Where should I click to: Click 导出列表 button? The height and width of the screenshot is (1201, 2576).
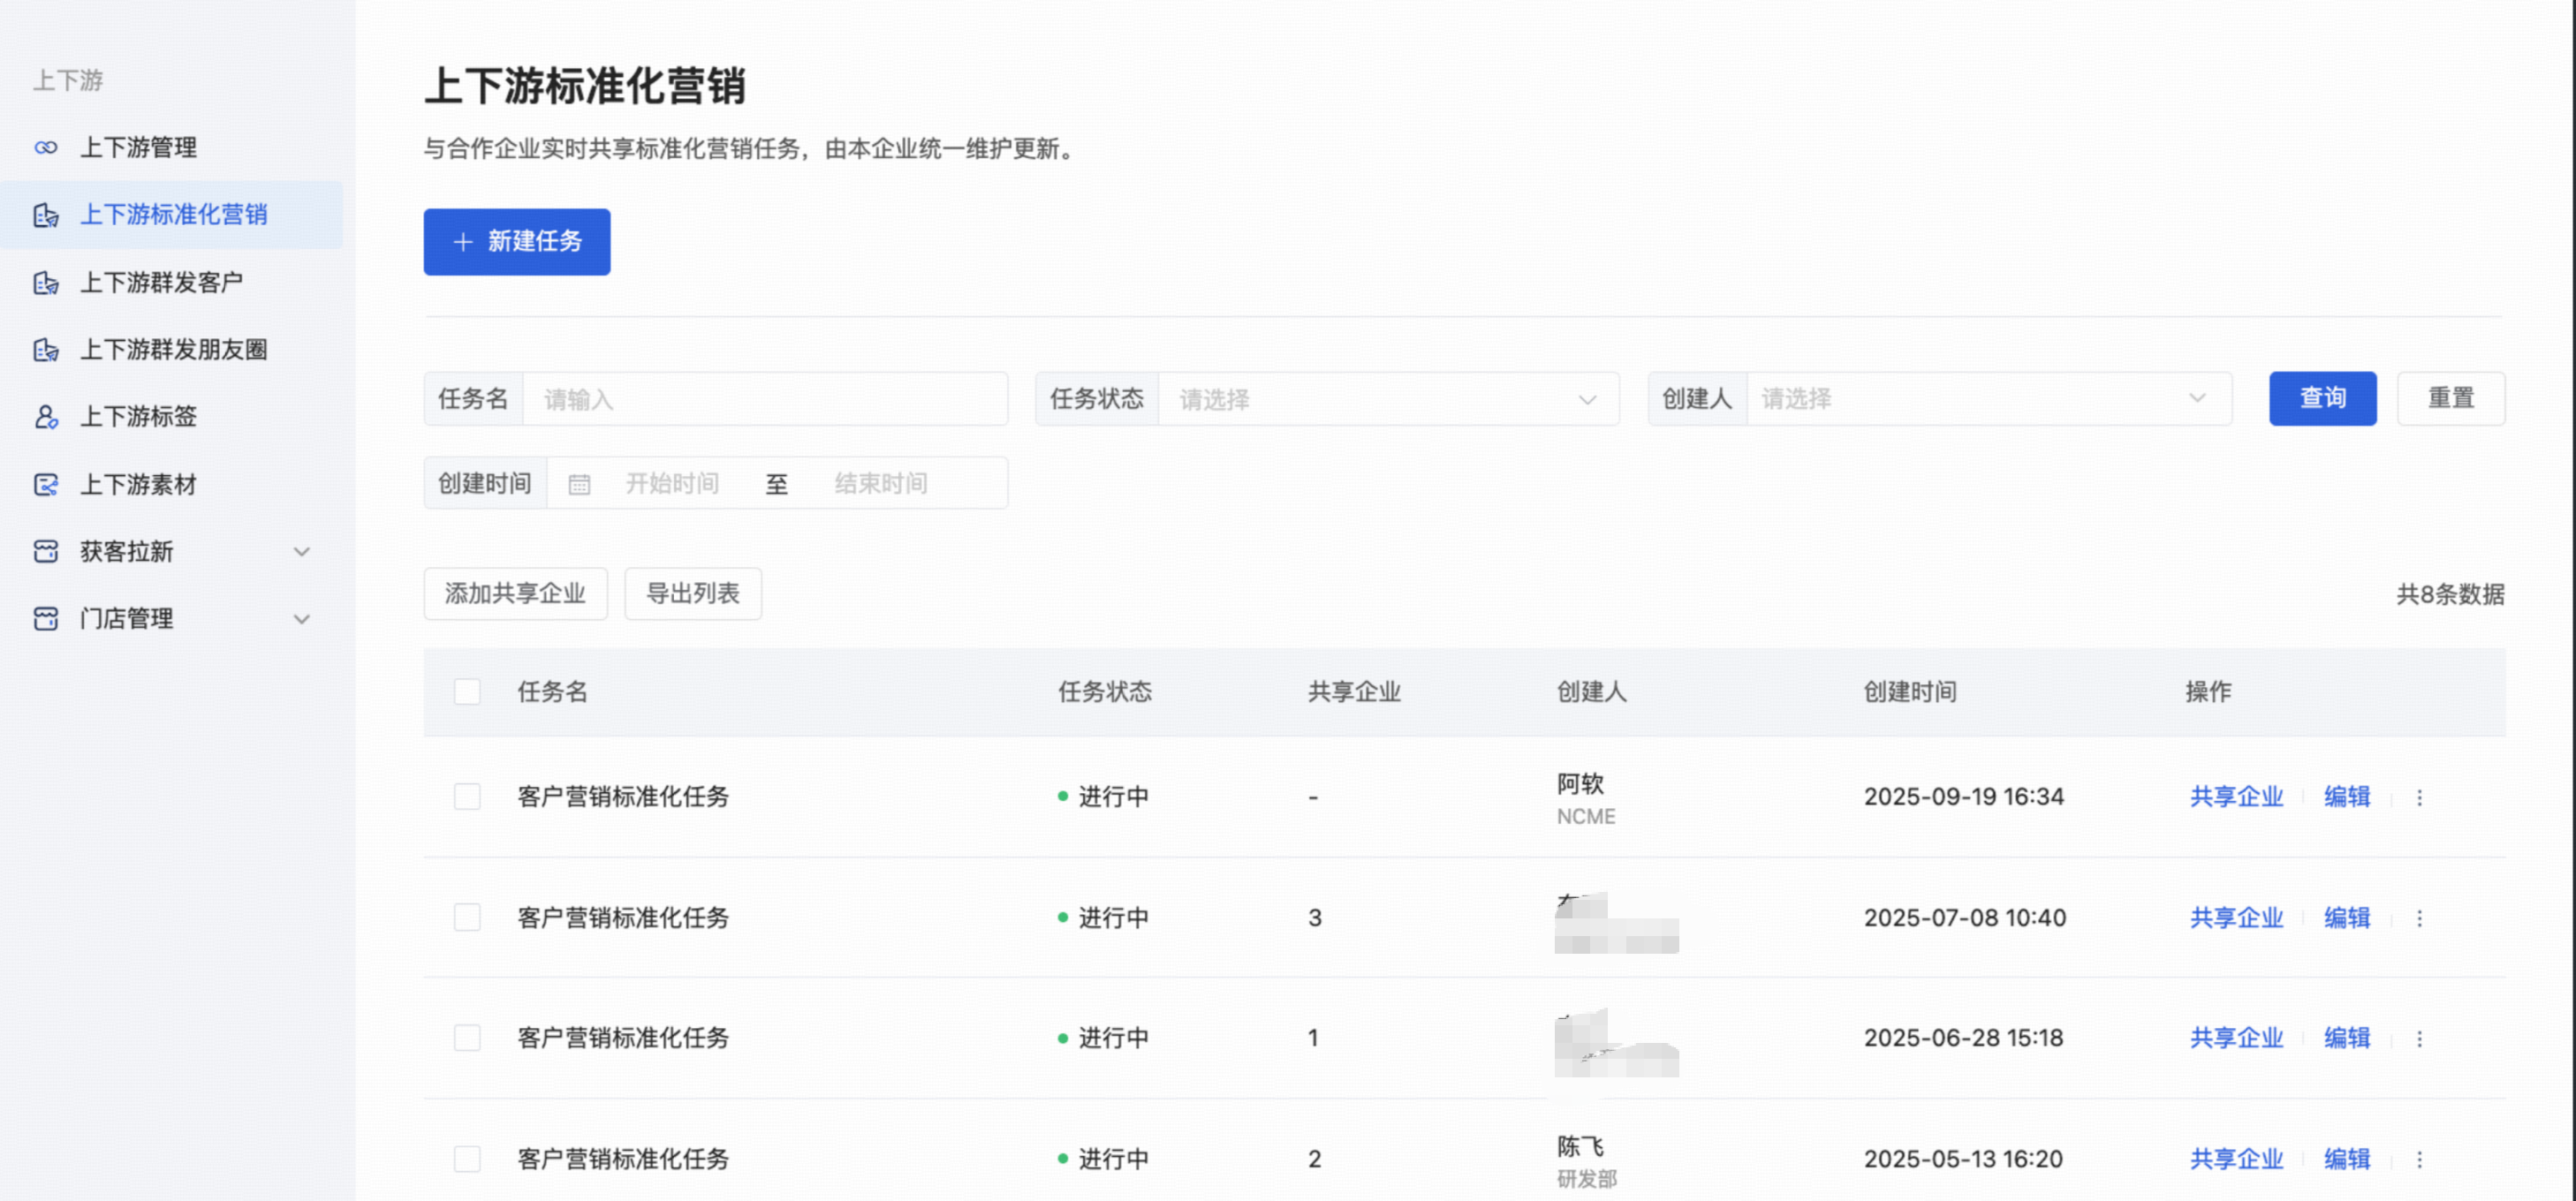pos(693,594)
